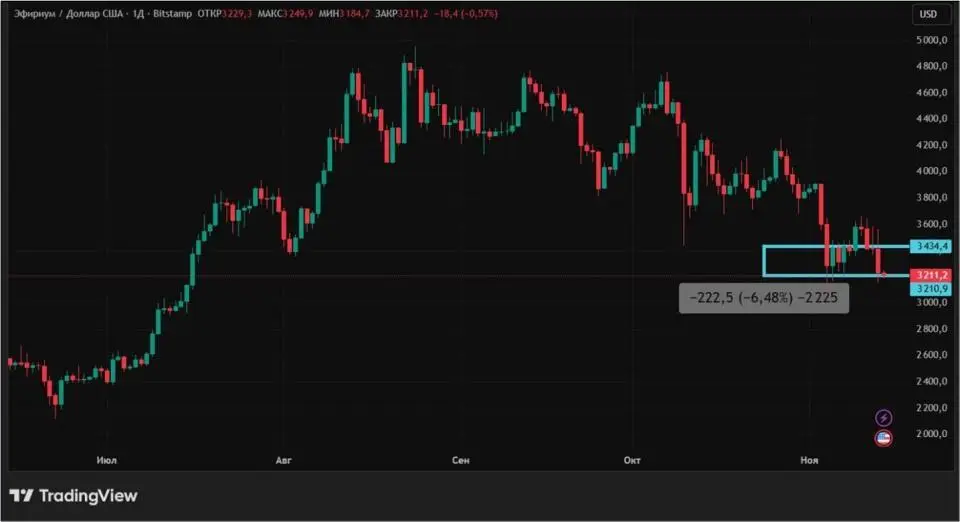Image resolution: width=960 pixels, height=522 pixels.
Task: Click the purple lightning event icon
Action: [x=883, y=417]
